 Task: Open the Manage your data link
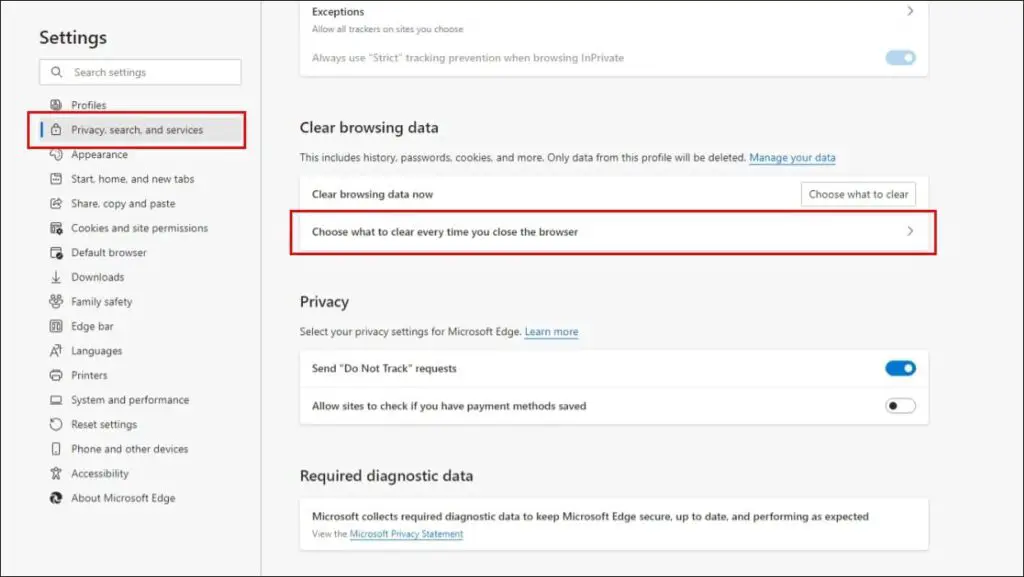tap(792, 157)
